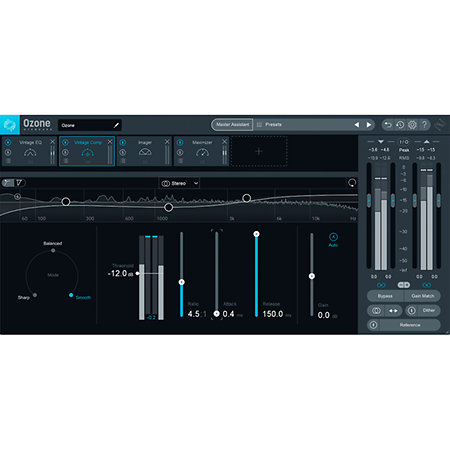The image size is (450, 450).
Task: Remove the Imager module
Action: 167,142
